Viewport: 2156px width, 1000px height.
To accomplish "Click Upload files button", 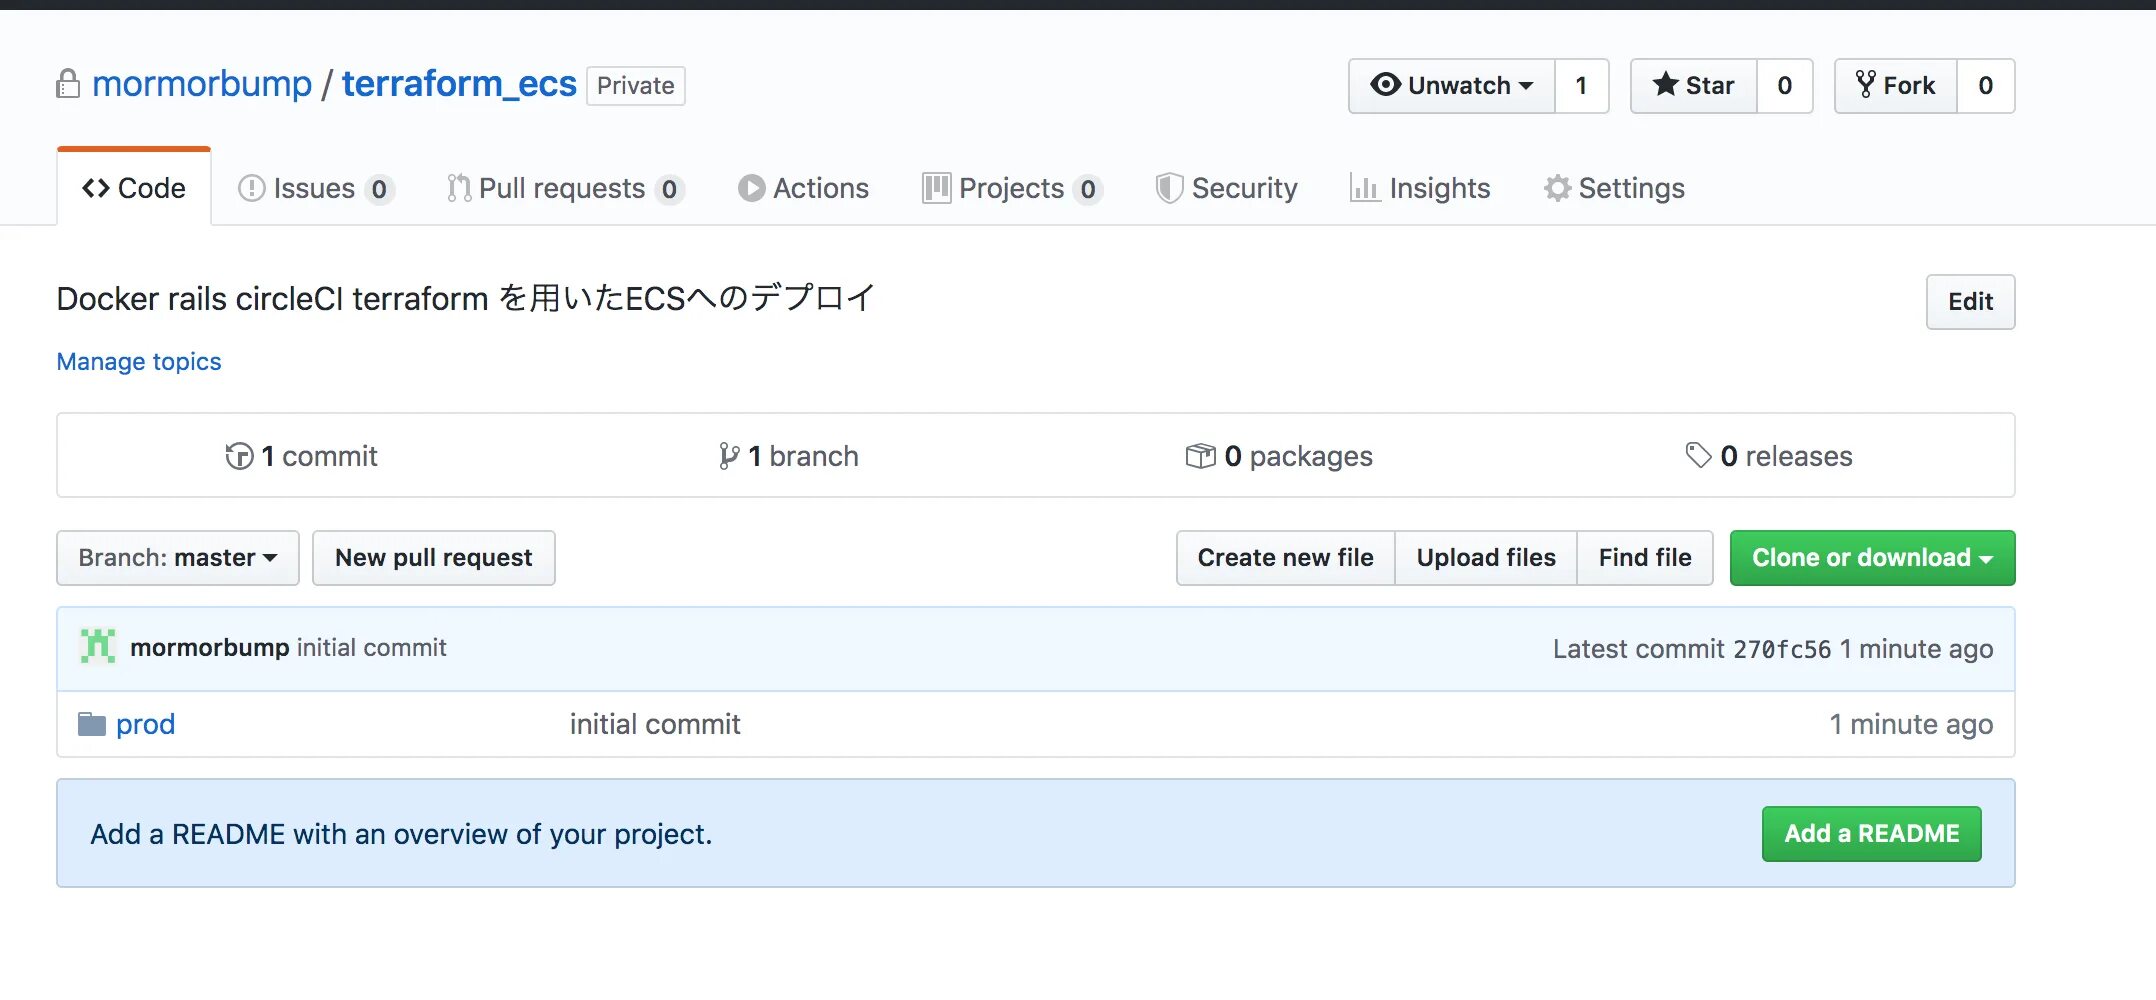I will pos(1486,558).
